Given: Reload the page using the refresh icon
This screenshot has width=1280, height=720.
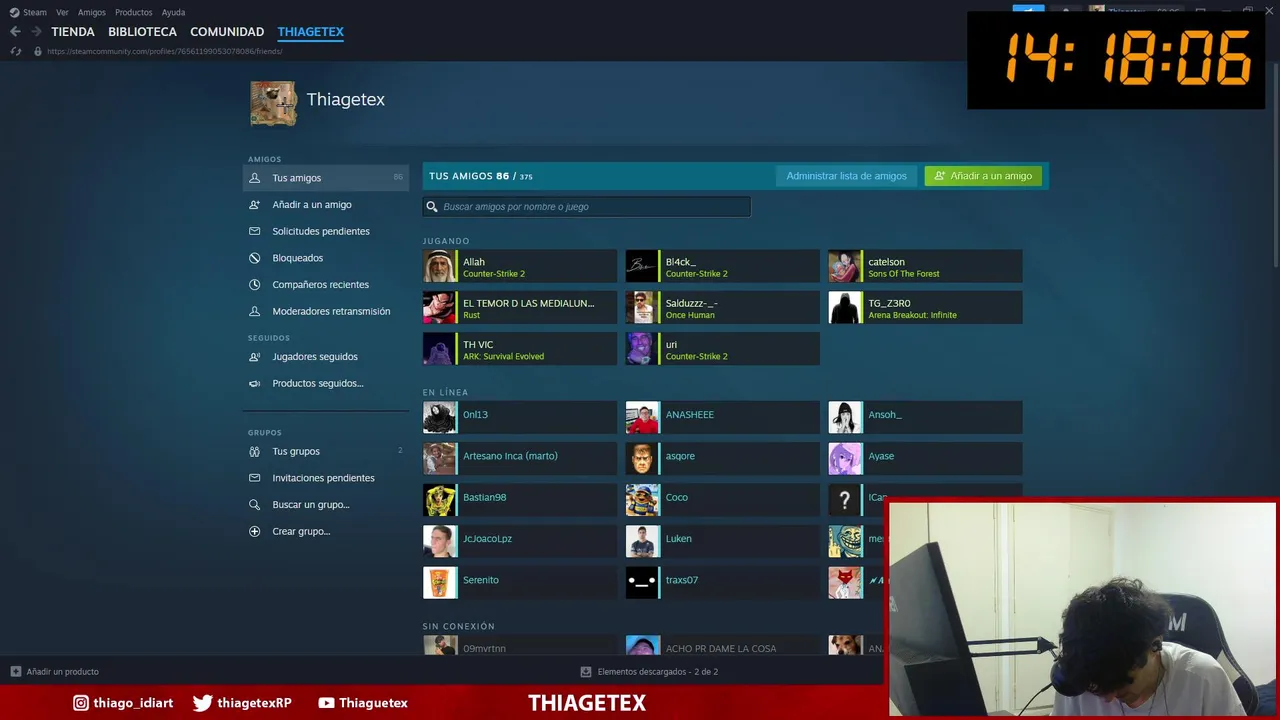Looking at the screenshot, I should [16, 51].
